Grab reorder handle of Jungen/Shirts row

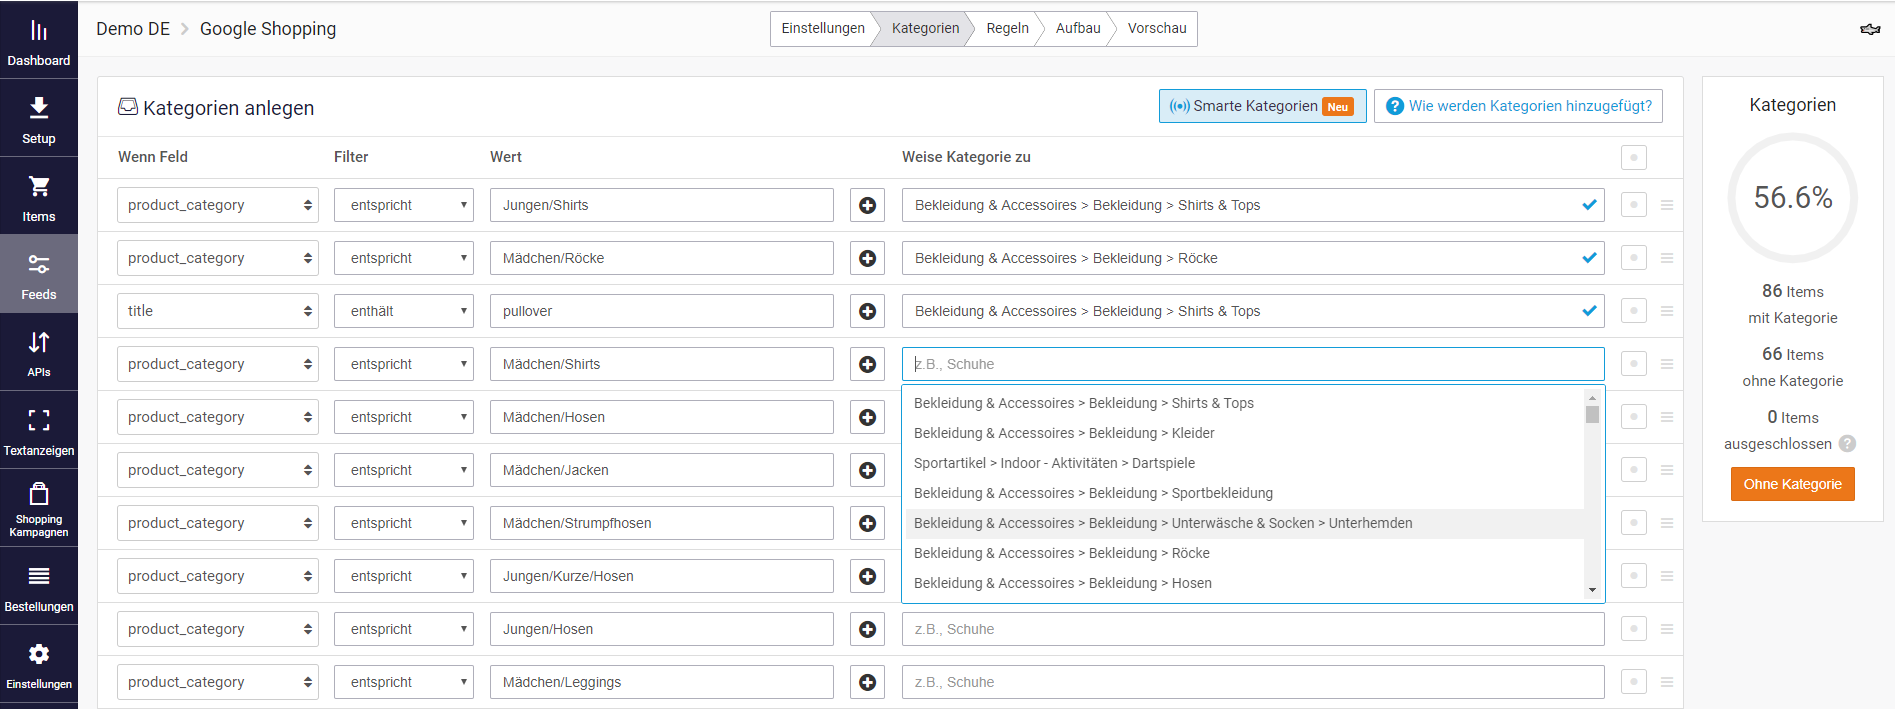(x=1667, y=205)
